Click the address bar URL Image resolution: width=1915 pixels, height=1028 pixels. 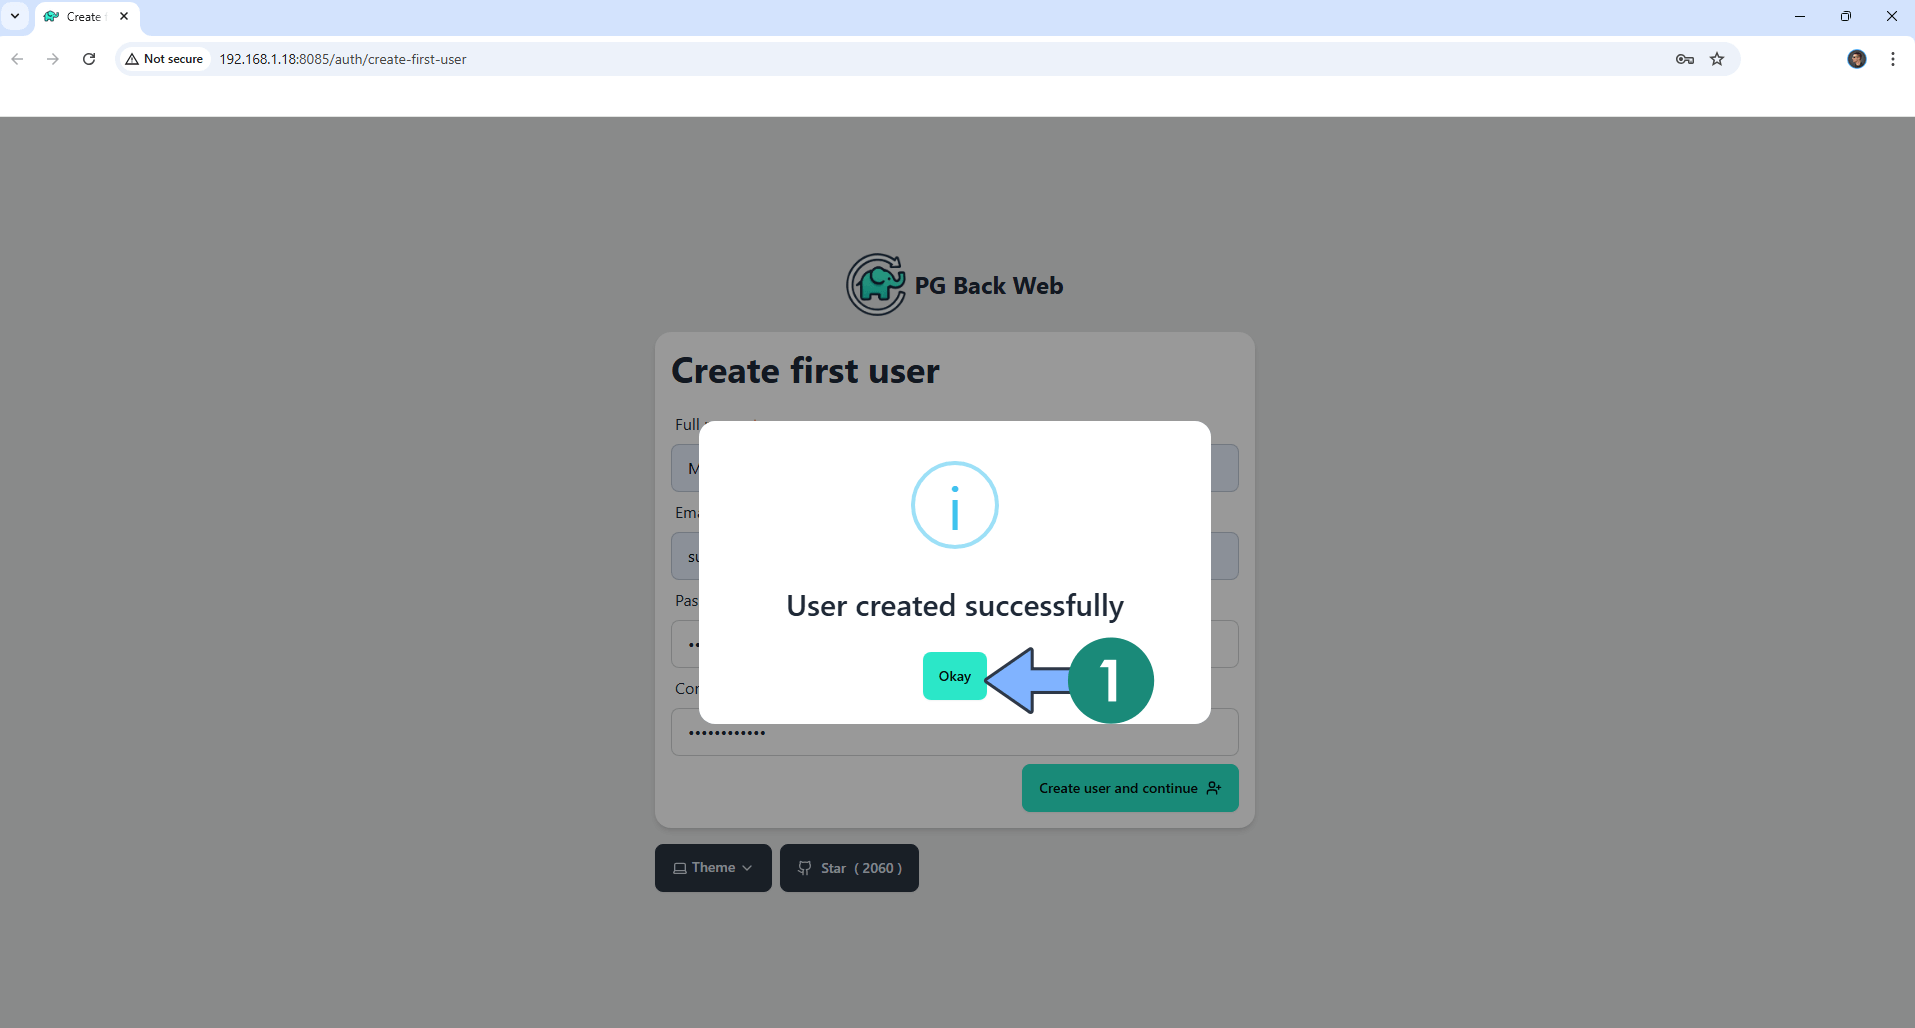pyautogui.click(x=343, y=59)
